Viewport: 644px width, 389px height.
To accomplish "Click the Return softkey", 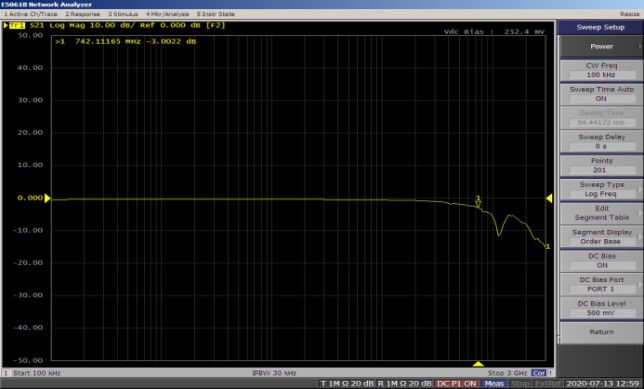I will coord(601,332).
